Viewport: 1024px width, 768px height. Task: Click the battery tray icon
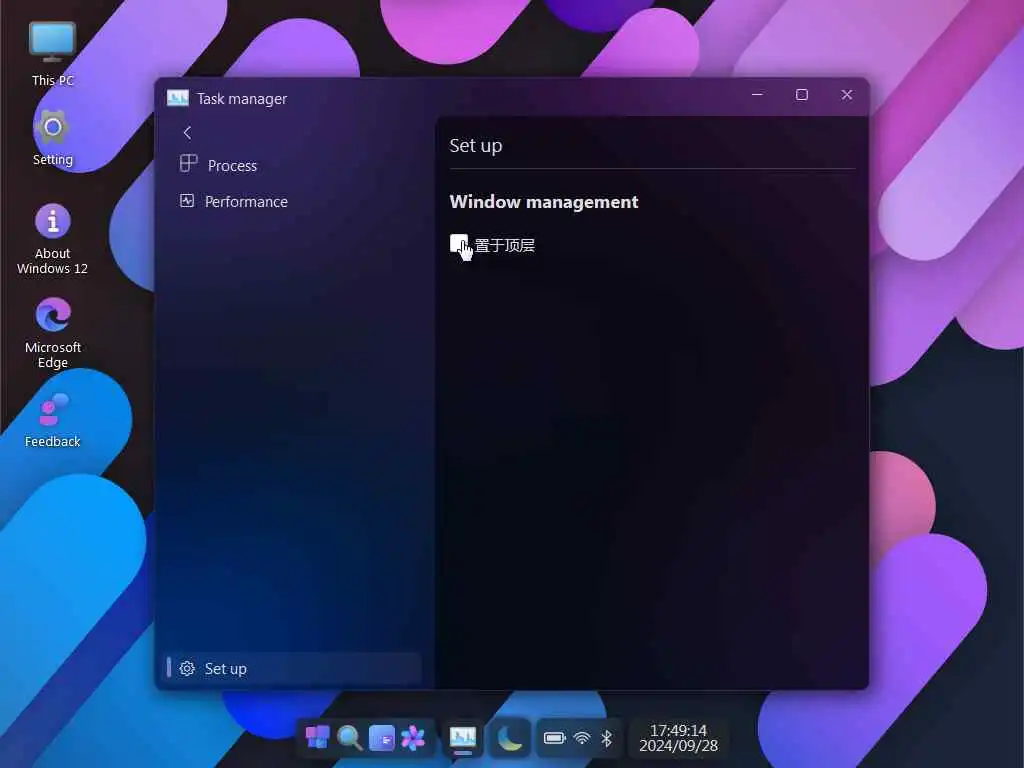click(554, 738)
